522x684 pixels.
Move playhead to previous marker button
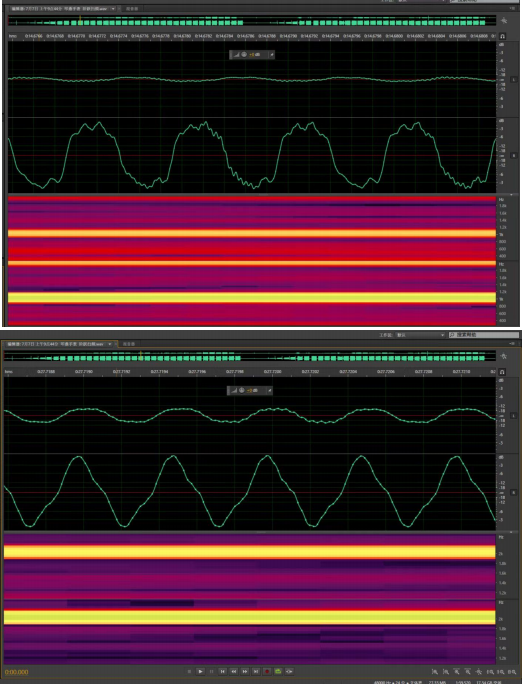point(222,671)
